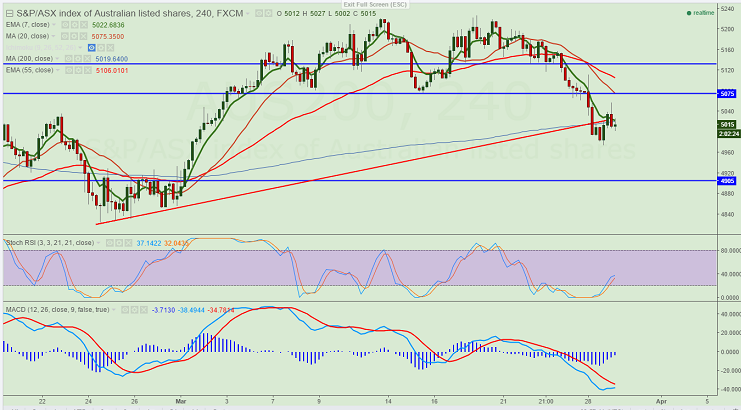Click the MA (20, close) legend label
Viewport: 741px width, 410px height.
click(x=27, y=36)
